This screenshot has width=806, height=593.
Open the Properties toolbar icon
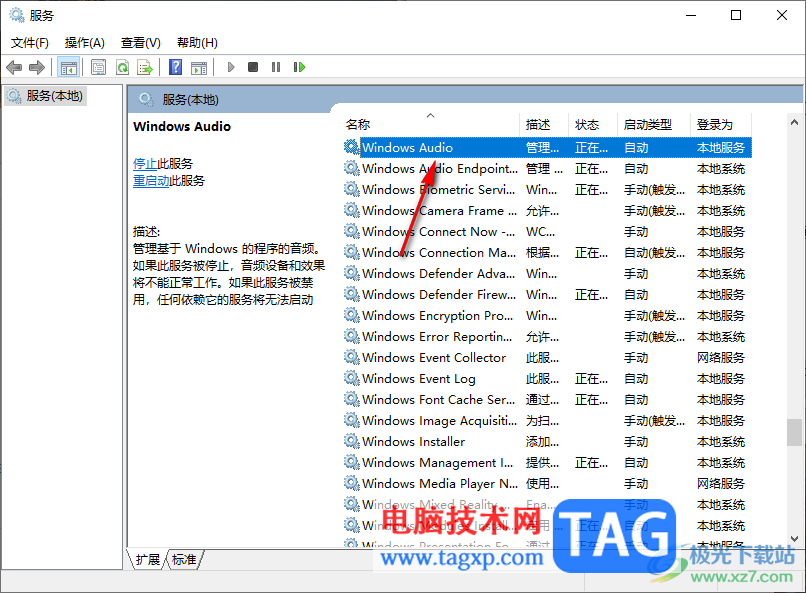tap(98, 67)
